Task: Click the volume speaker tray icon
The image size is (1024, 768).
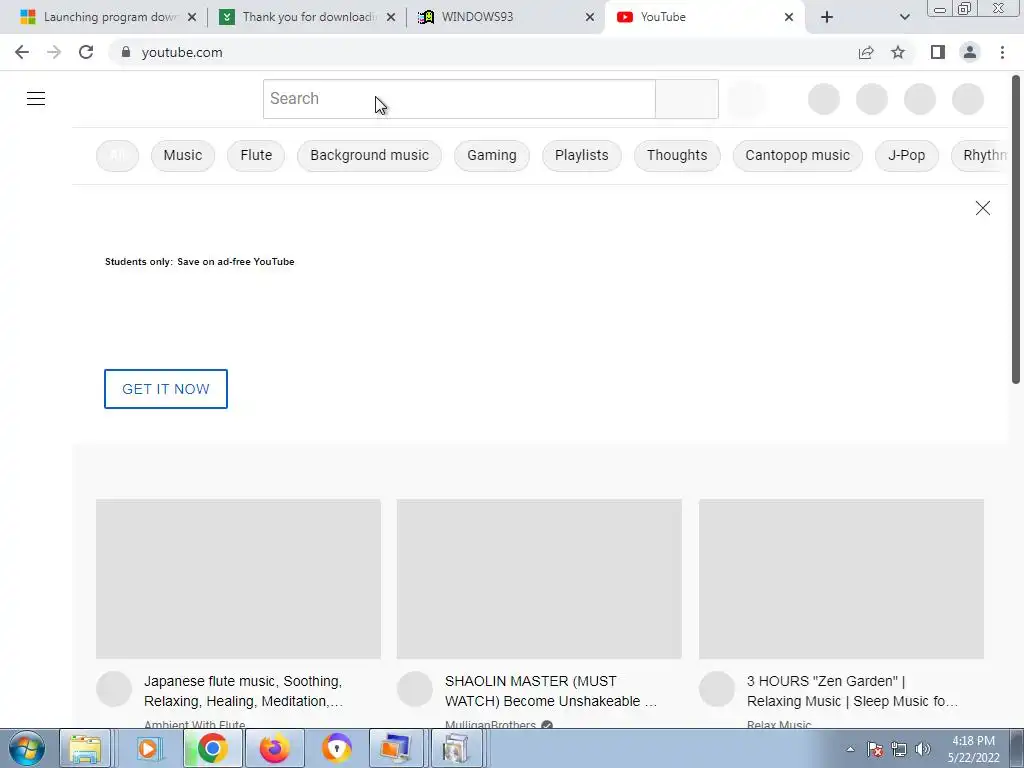Action: coord(923,749)
